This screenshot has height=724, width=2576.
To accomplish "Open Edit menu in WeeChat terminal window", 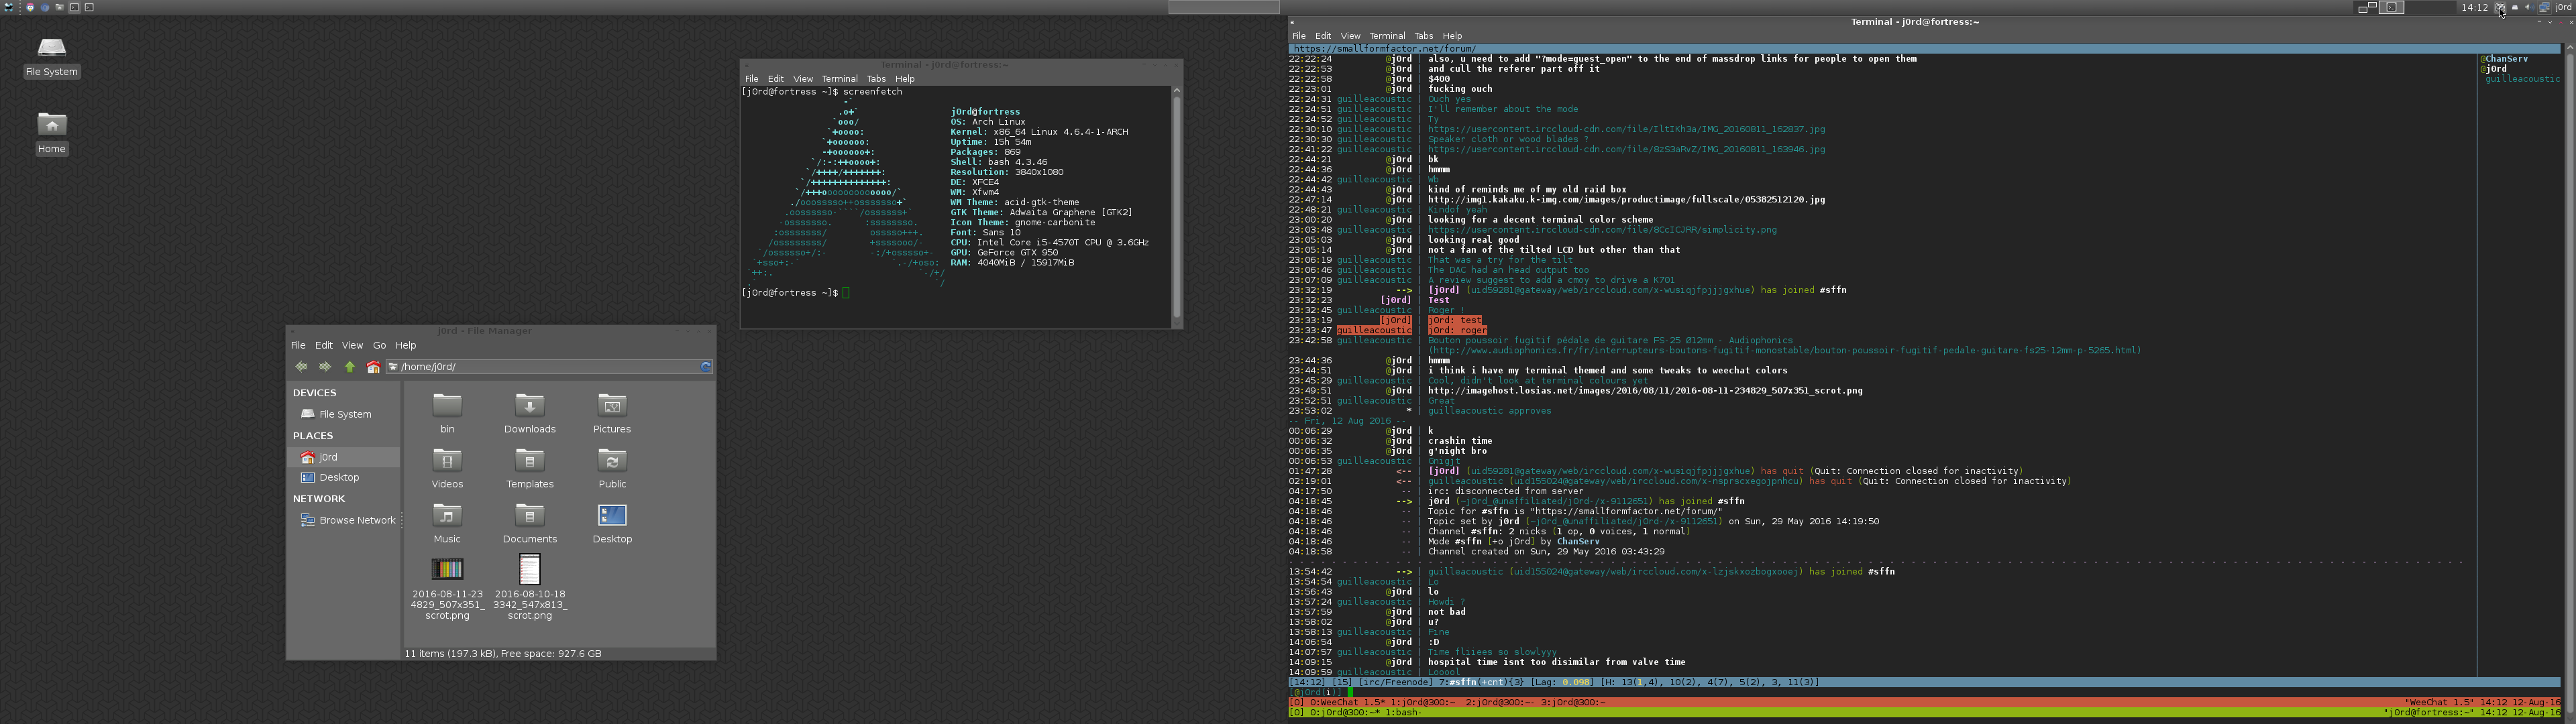I will click(x=1323, y=36).
